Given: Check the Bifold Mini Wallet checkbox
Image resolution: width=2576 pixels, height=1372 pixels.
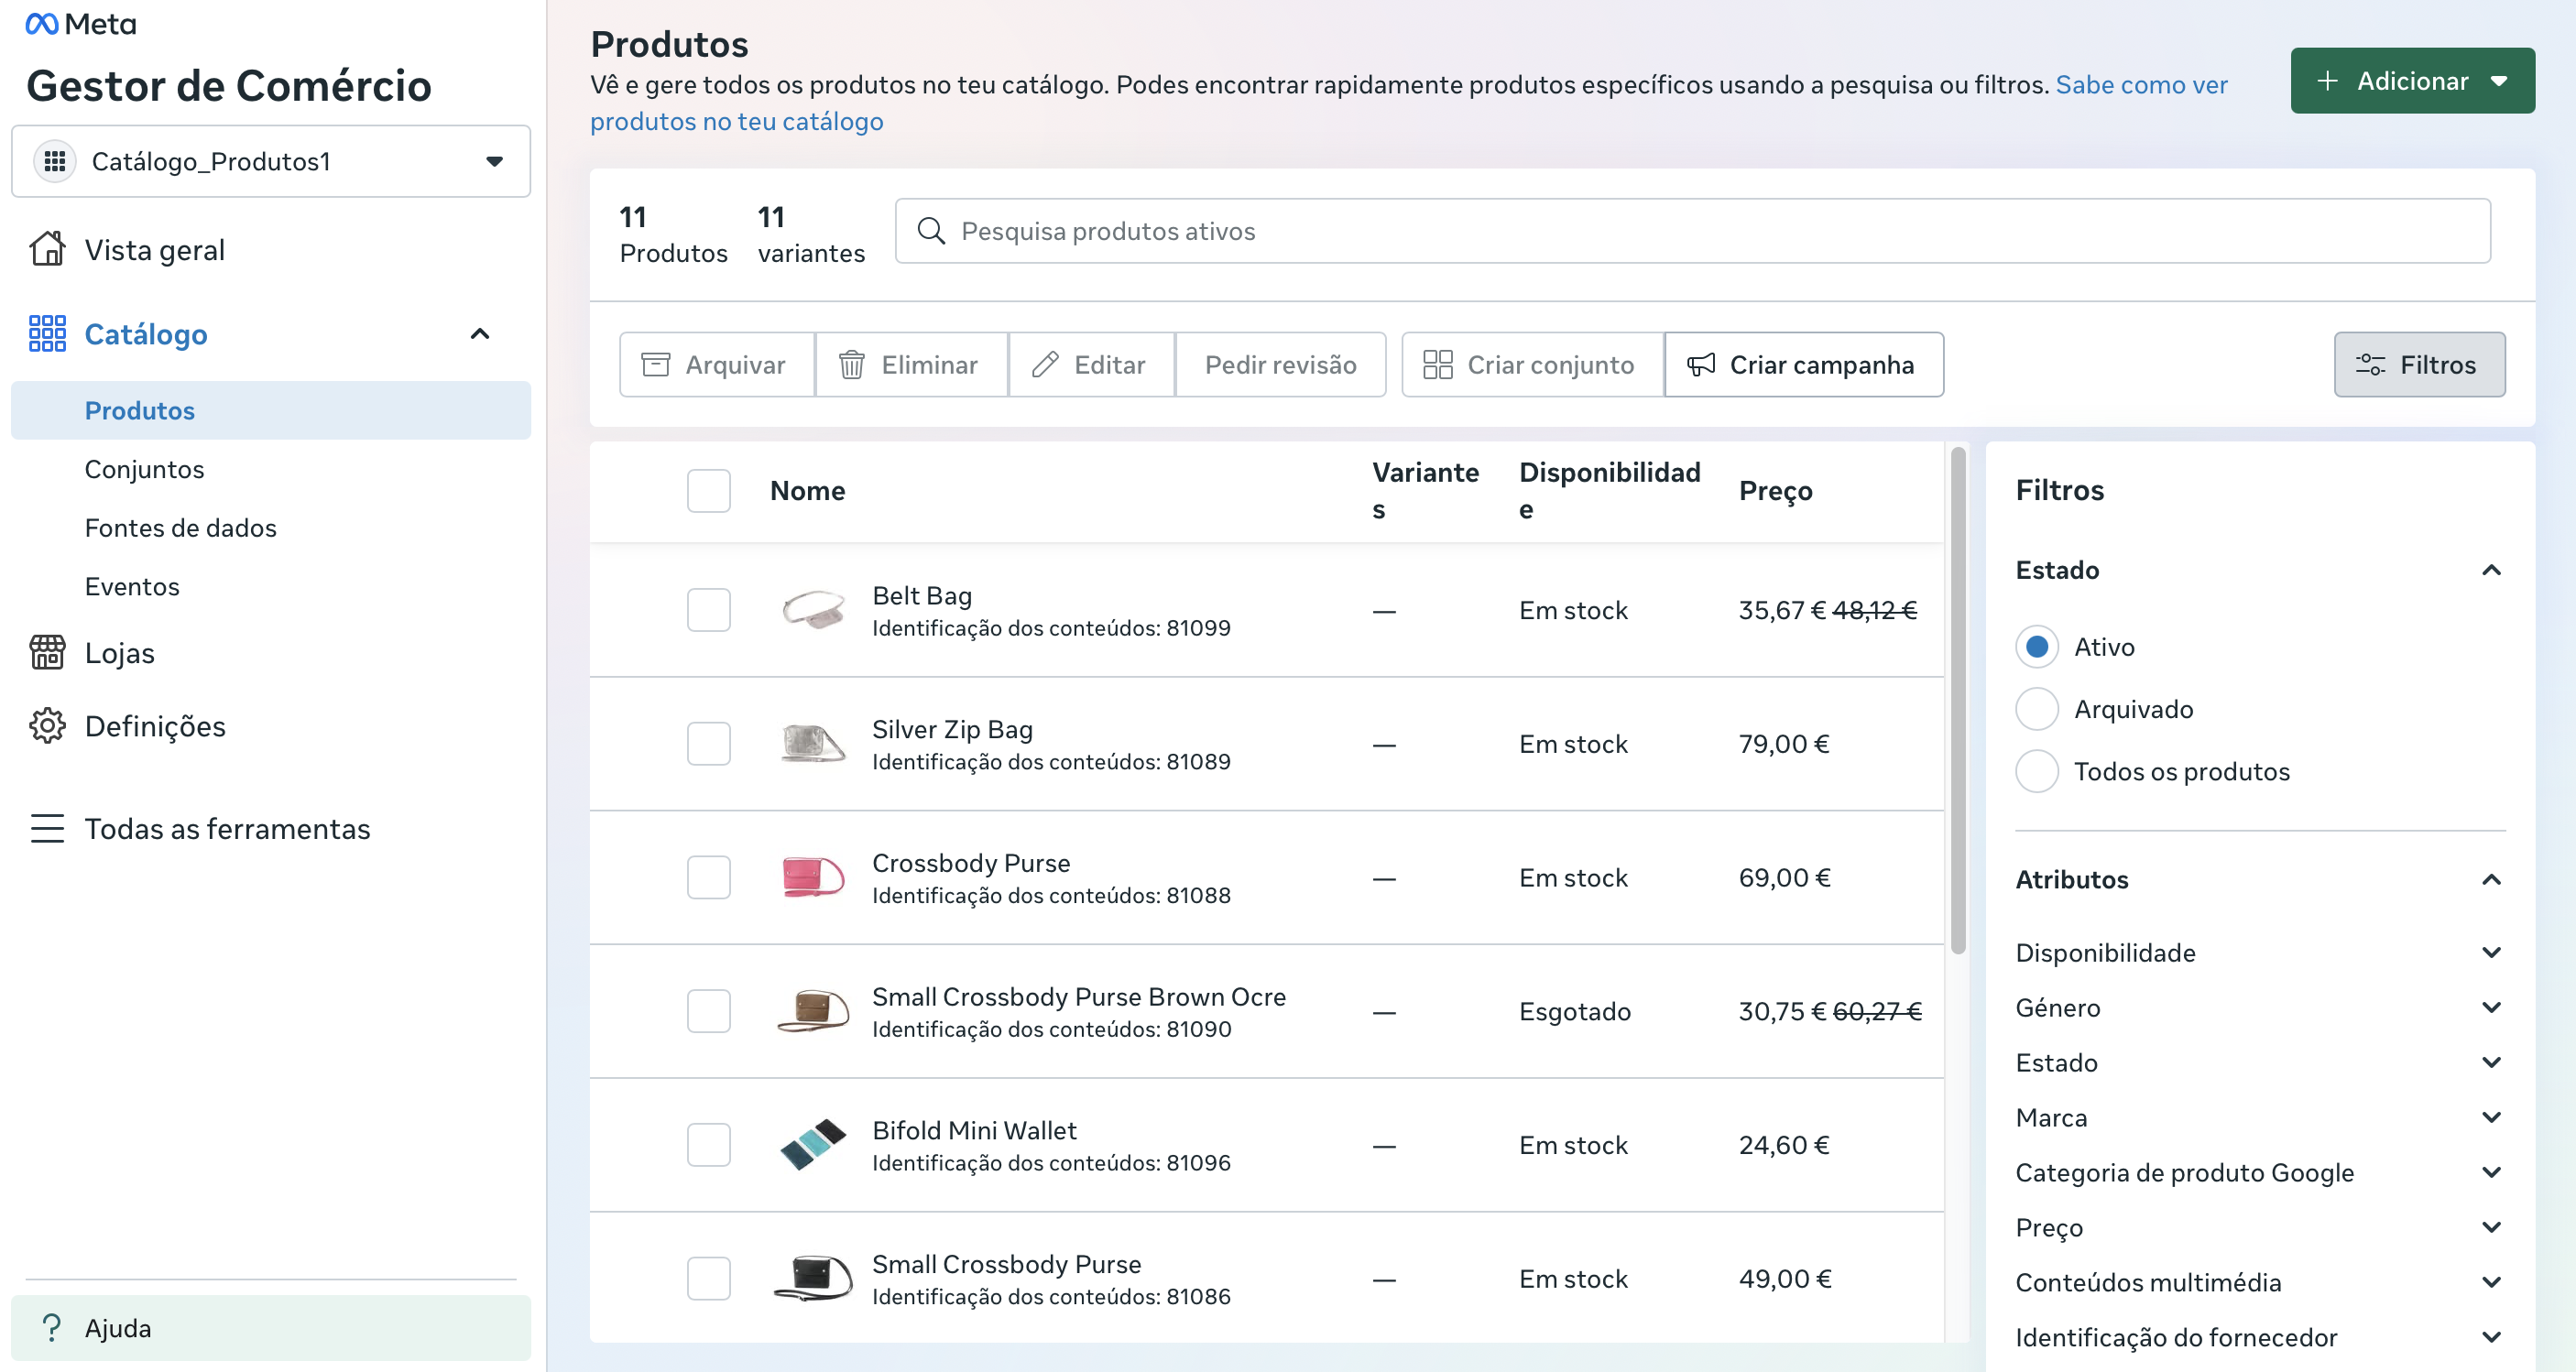Looking at the screenshot, I should 709,1145.
